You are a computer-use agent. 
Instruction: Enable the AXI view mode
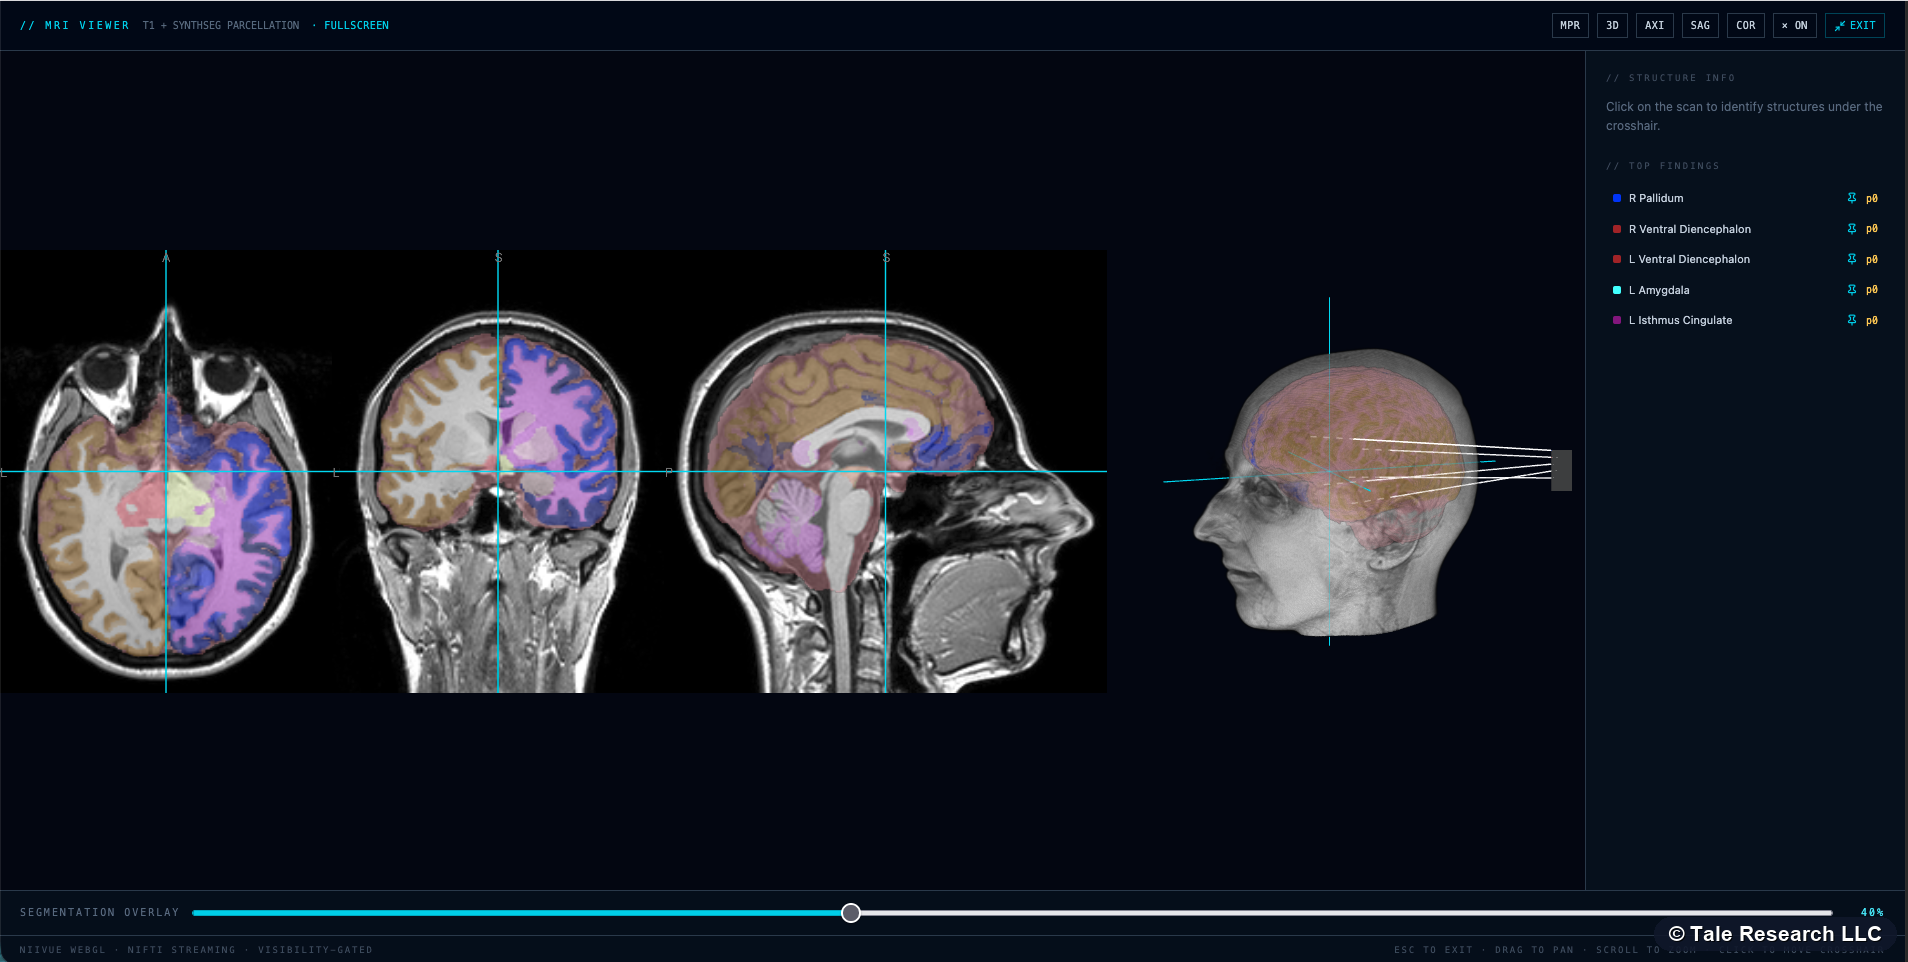pyautogui.click(x=1652, y=25)
